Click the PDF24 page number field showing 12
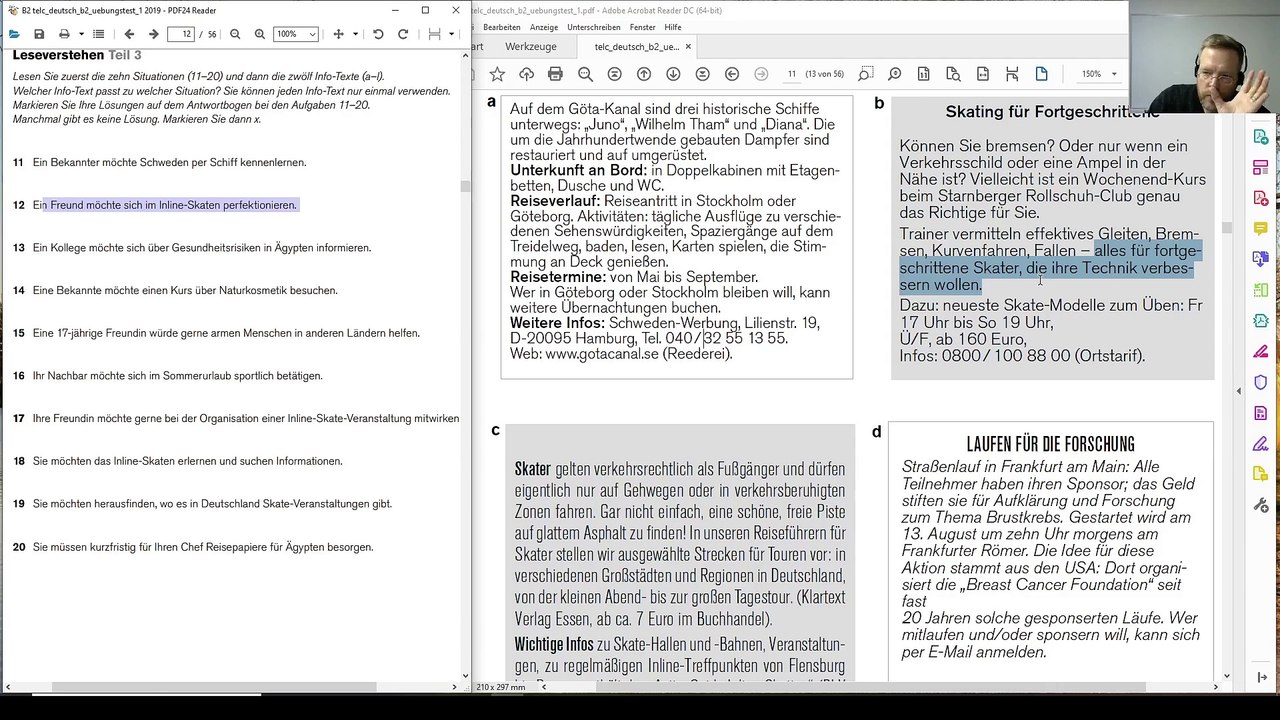The image size is (1280, 720). click(181, 34)
